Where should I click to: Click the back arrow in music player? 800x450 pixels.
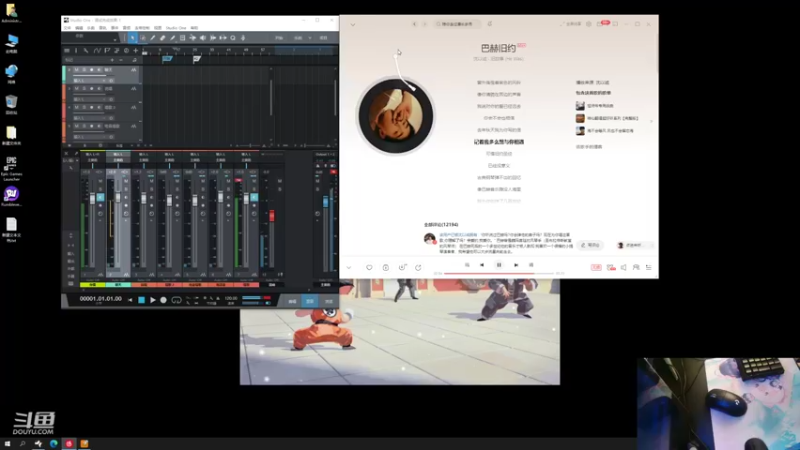[414, 24]
